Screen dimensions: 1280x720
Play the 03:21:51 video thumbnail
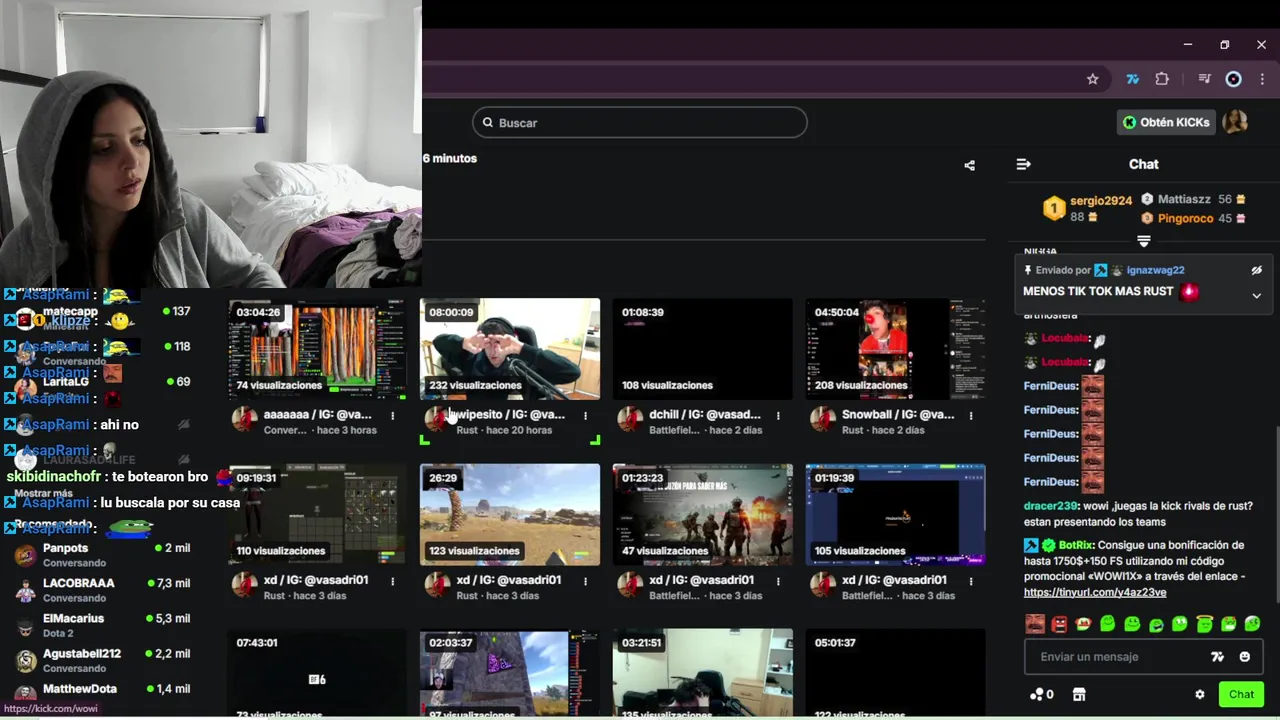coord(703,673)
